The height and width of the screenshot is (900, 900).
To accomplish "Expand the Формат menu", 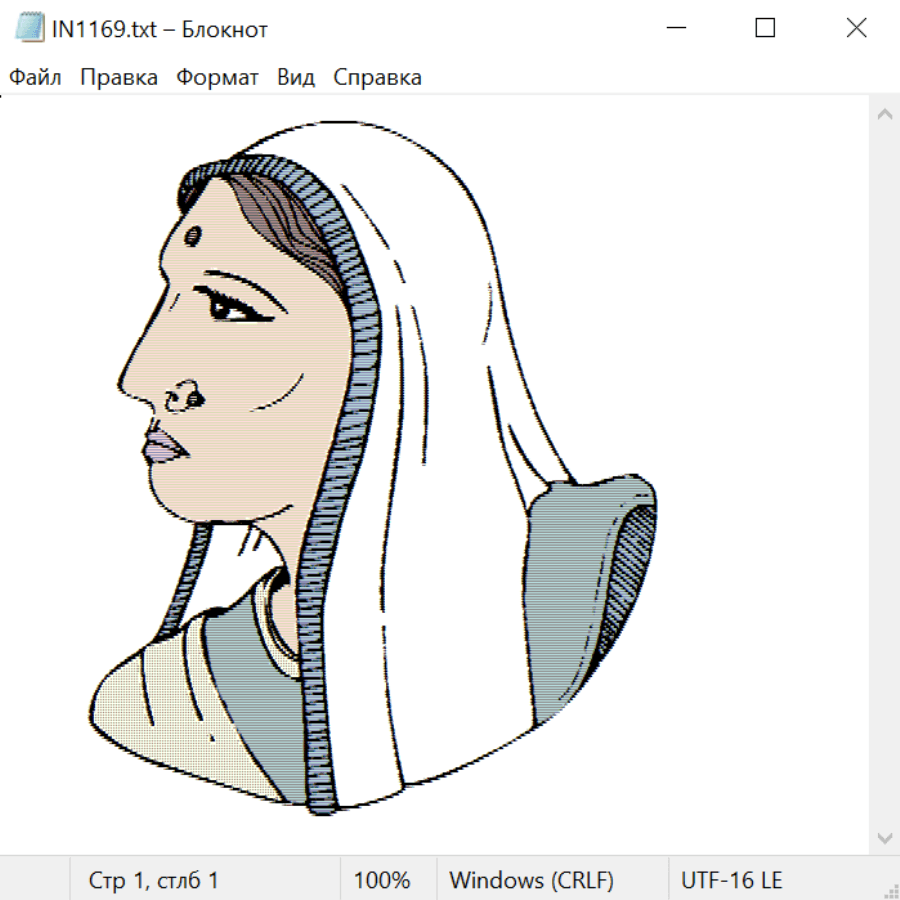I will tap(217, 78).
